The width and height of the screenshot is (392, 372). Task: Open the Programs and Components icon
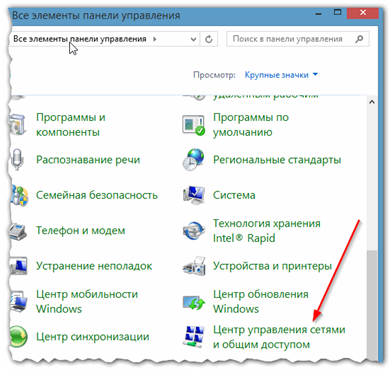click(x=18, y=124)
